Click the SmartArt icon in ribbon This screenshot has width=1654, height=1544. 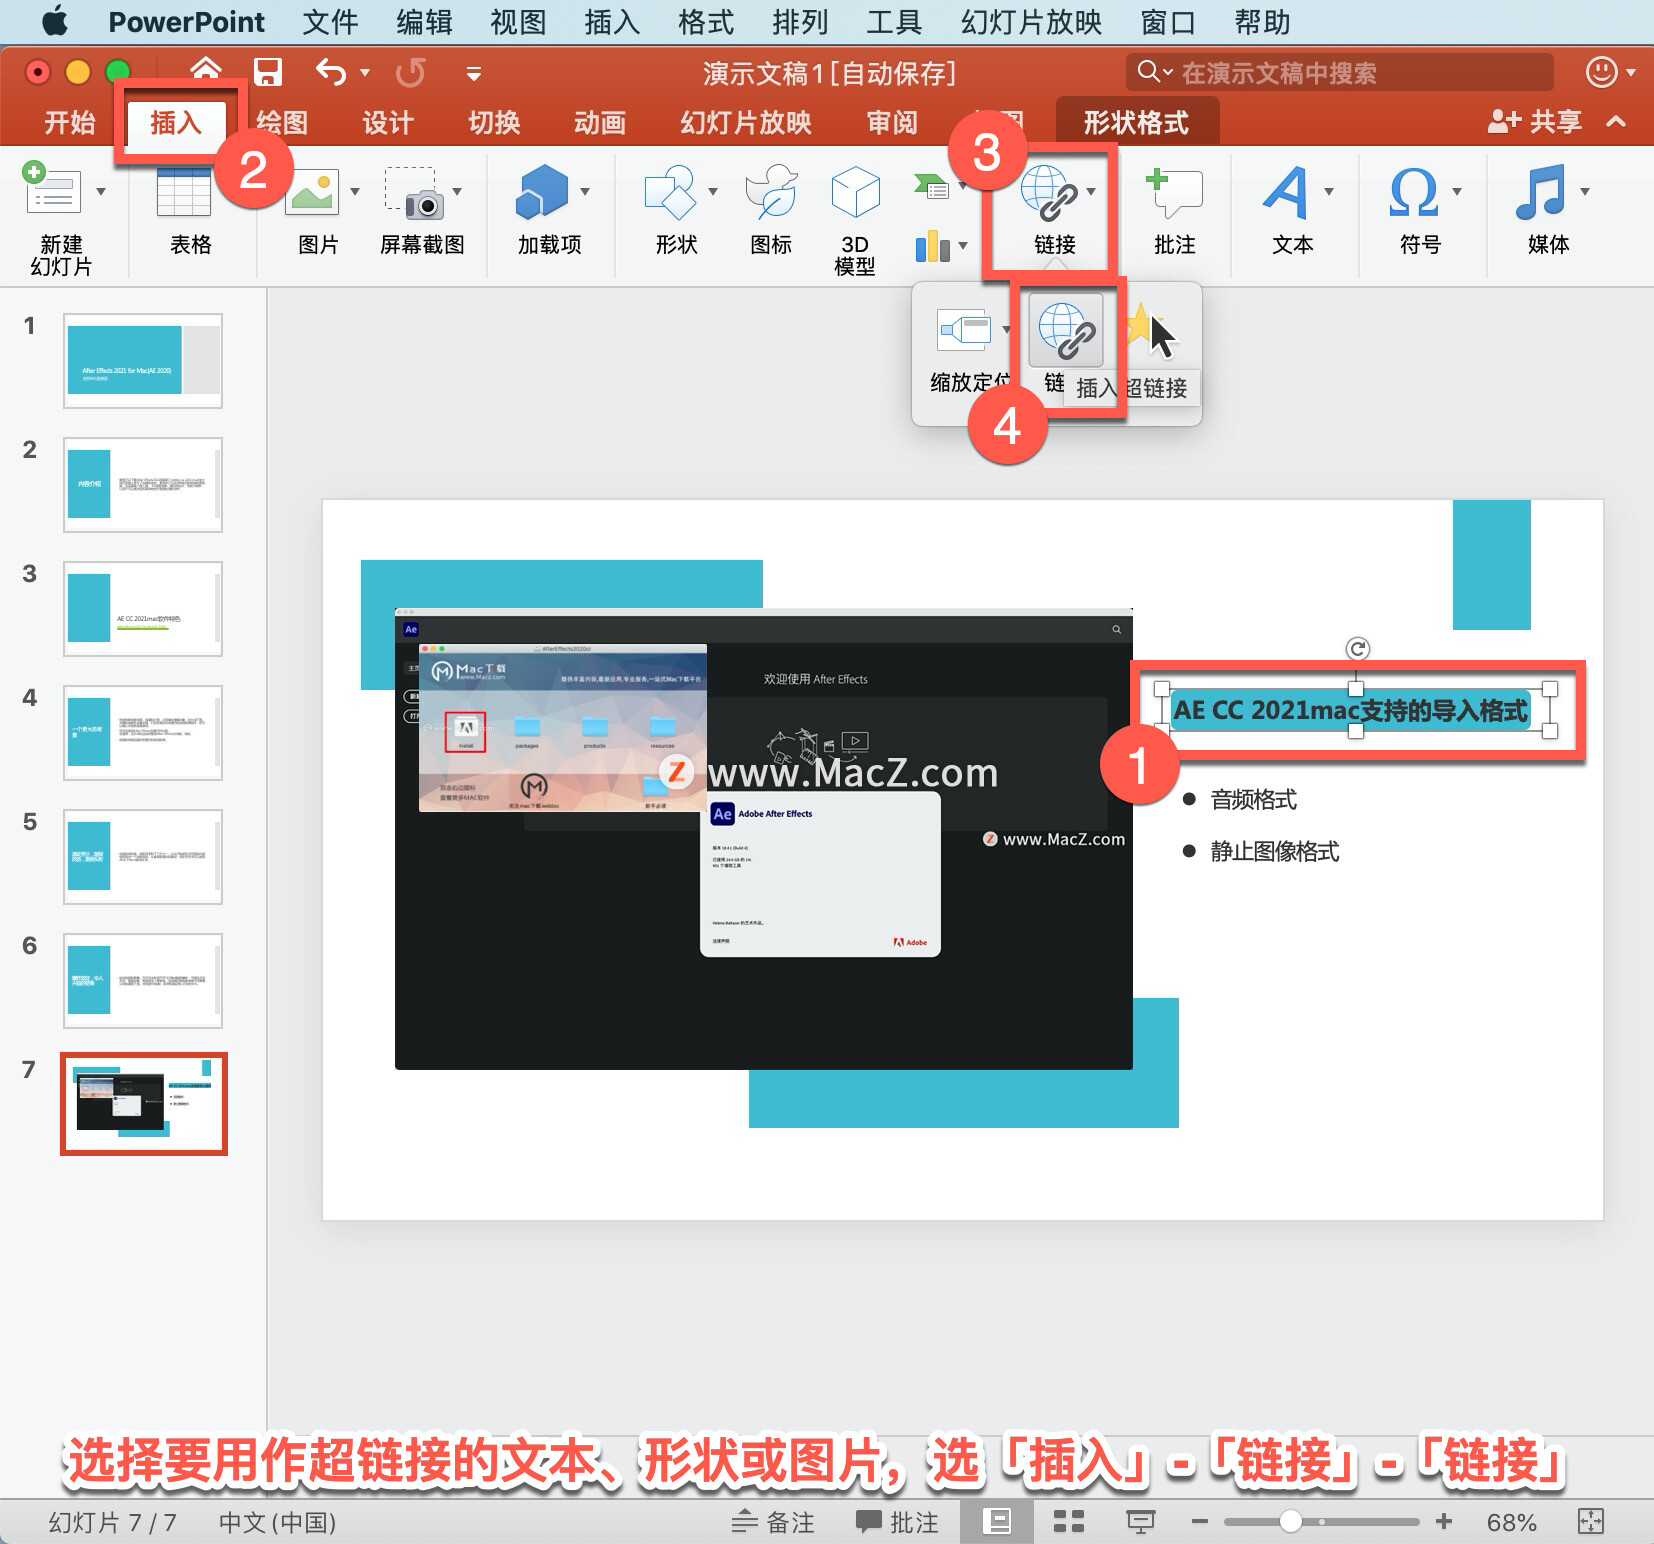[932, 186]
